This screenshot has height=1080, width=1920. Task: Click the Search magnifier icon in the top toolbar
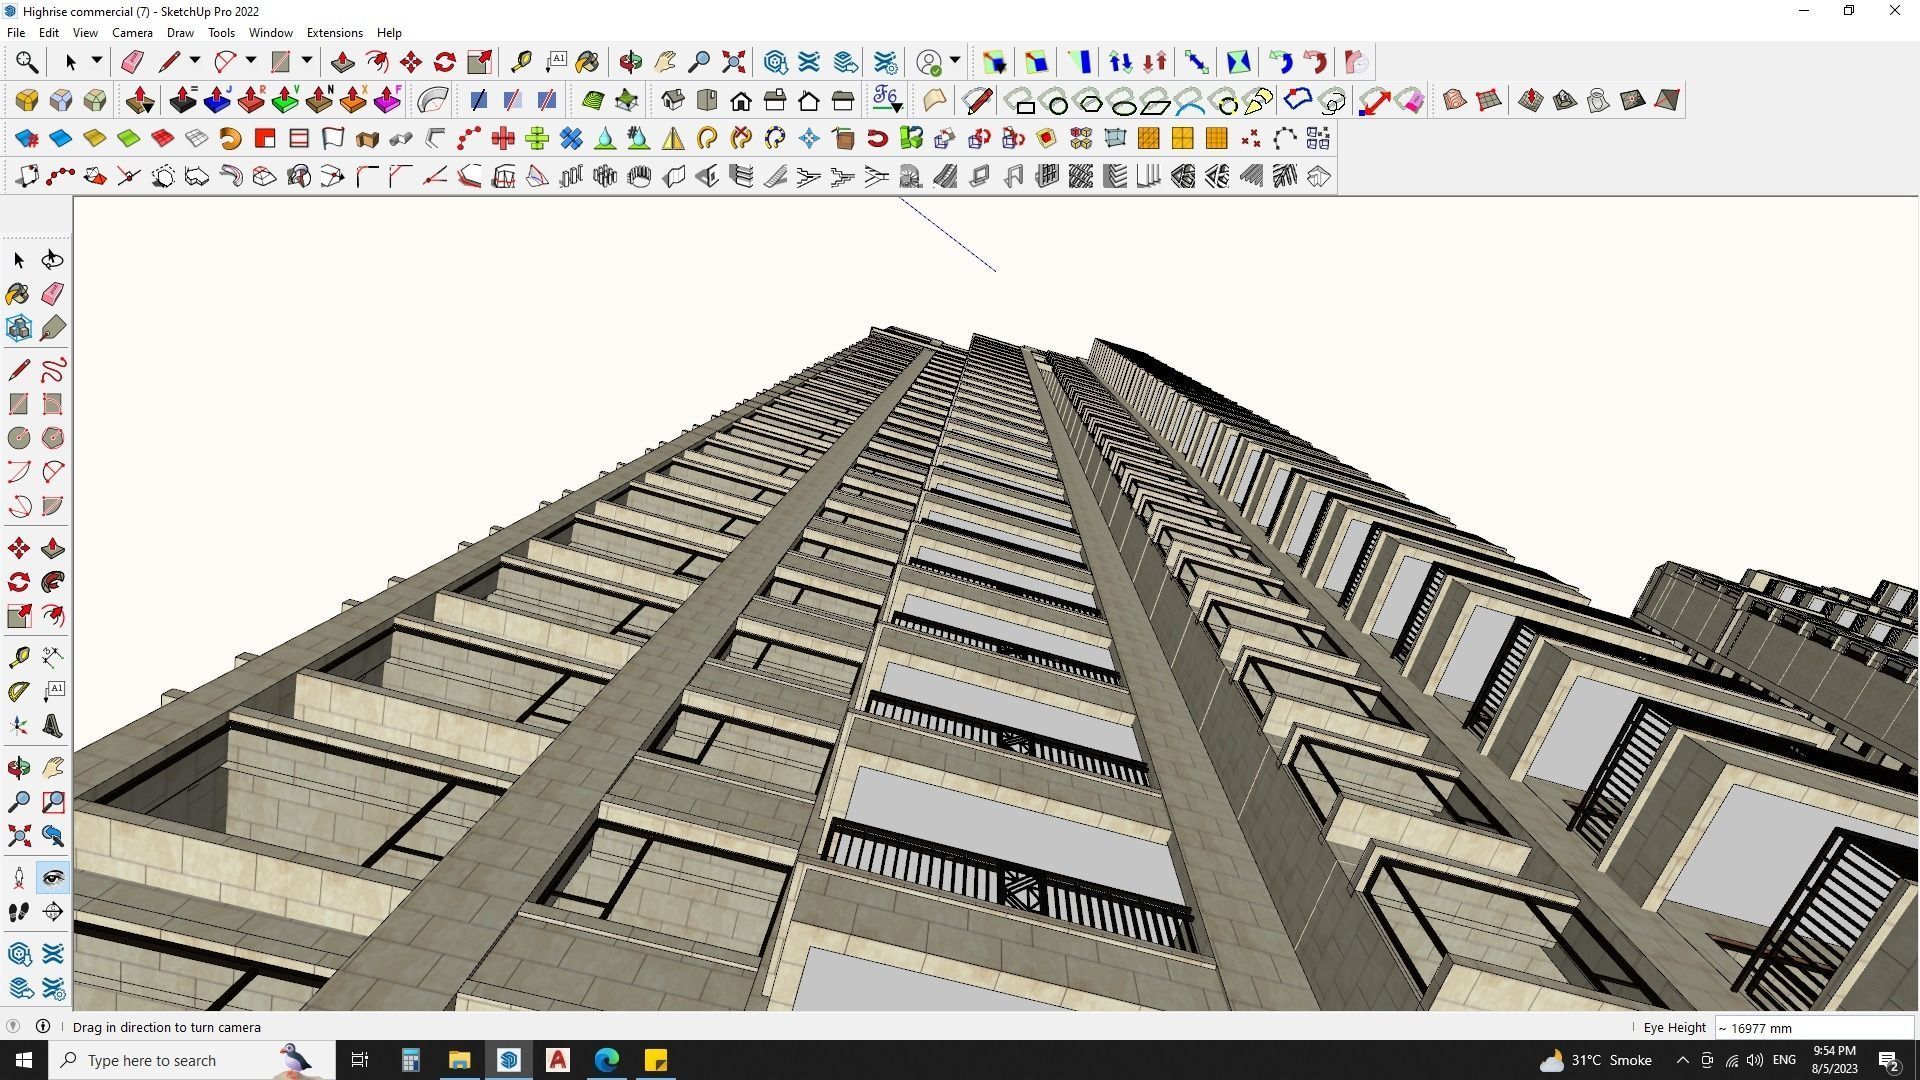[x=27, y=62]
